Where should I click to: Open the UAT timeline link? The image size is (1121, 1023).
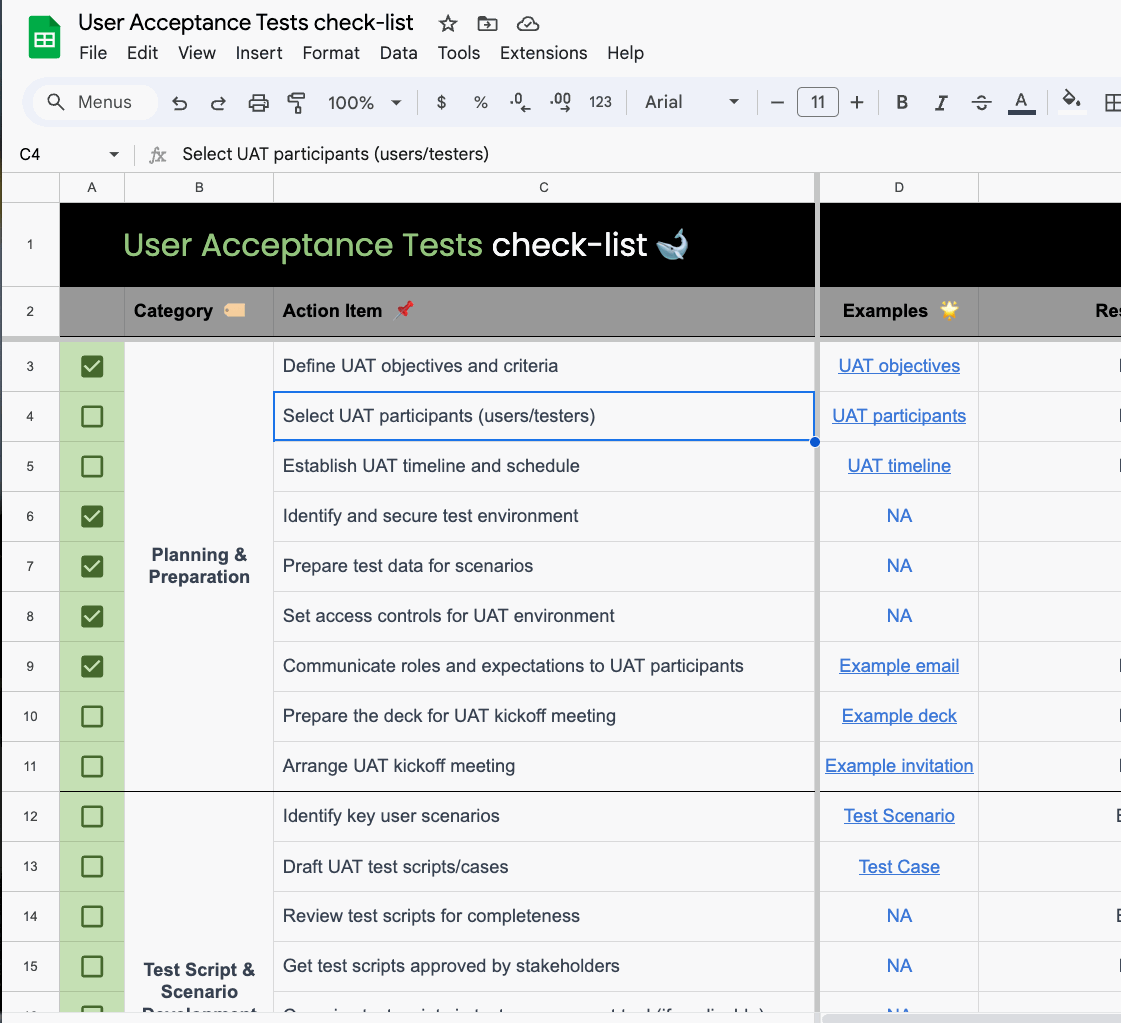tap(899, 466)
